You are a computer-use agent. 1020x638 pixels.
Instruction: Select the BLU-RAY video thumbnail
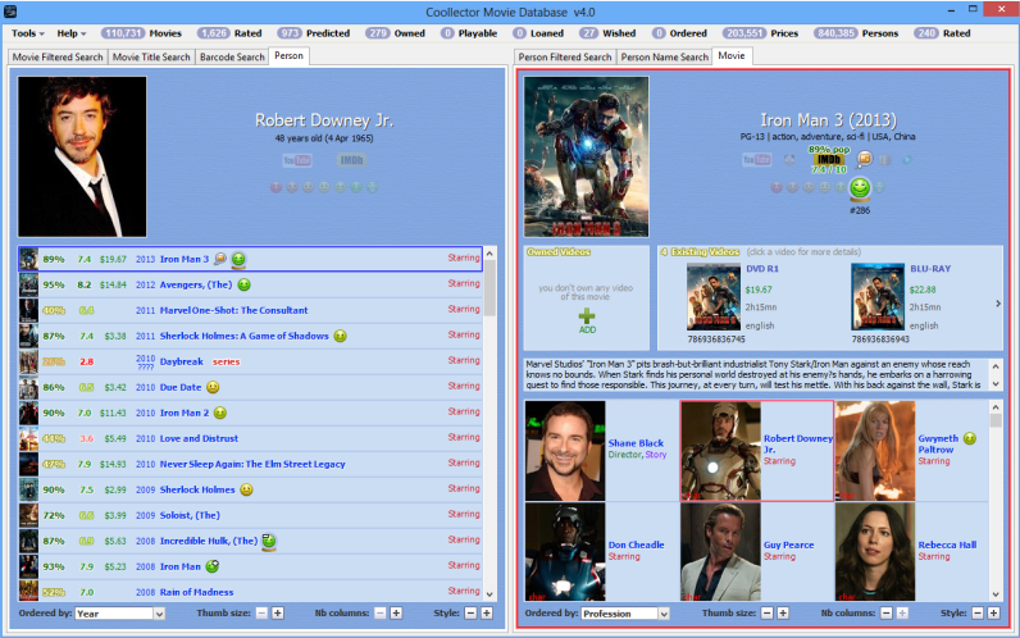[878, 298]
